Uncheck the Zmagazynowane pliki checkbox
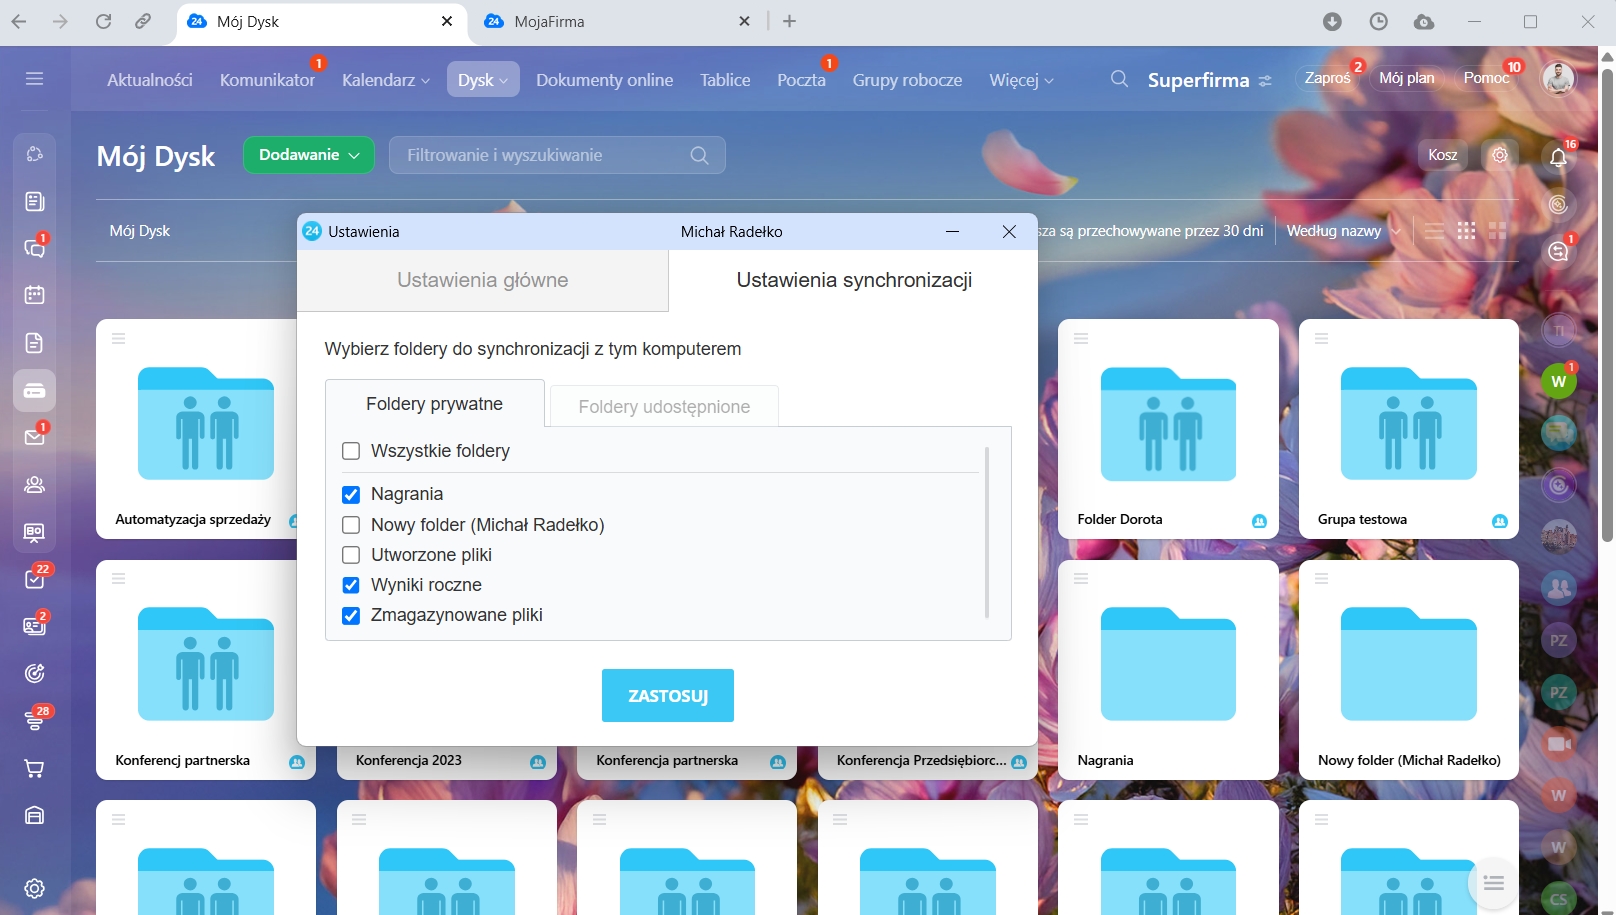This screenshot has height=915, width=1616. click(x=351, y=615)
